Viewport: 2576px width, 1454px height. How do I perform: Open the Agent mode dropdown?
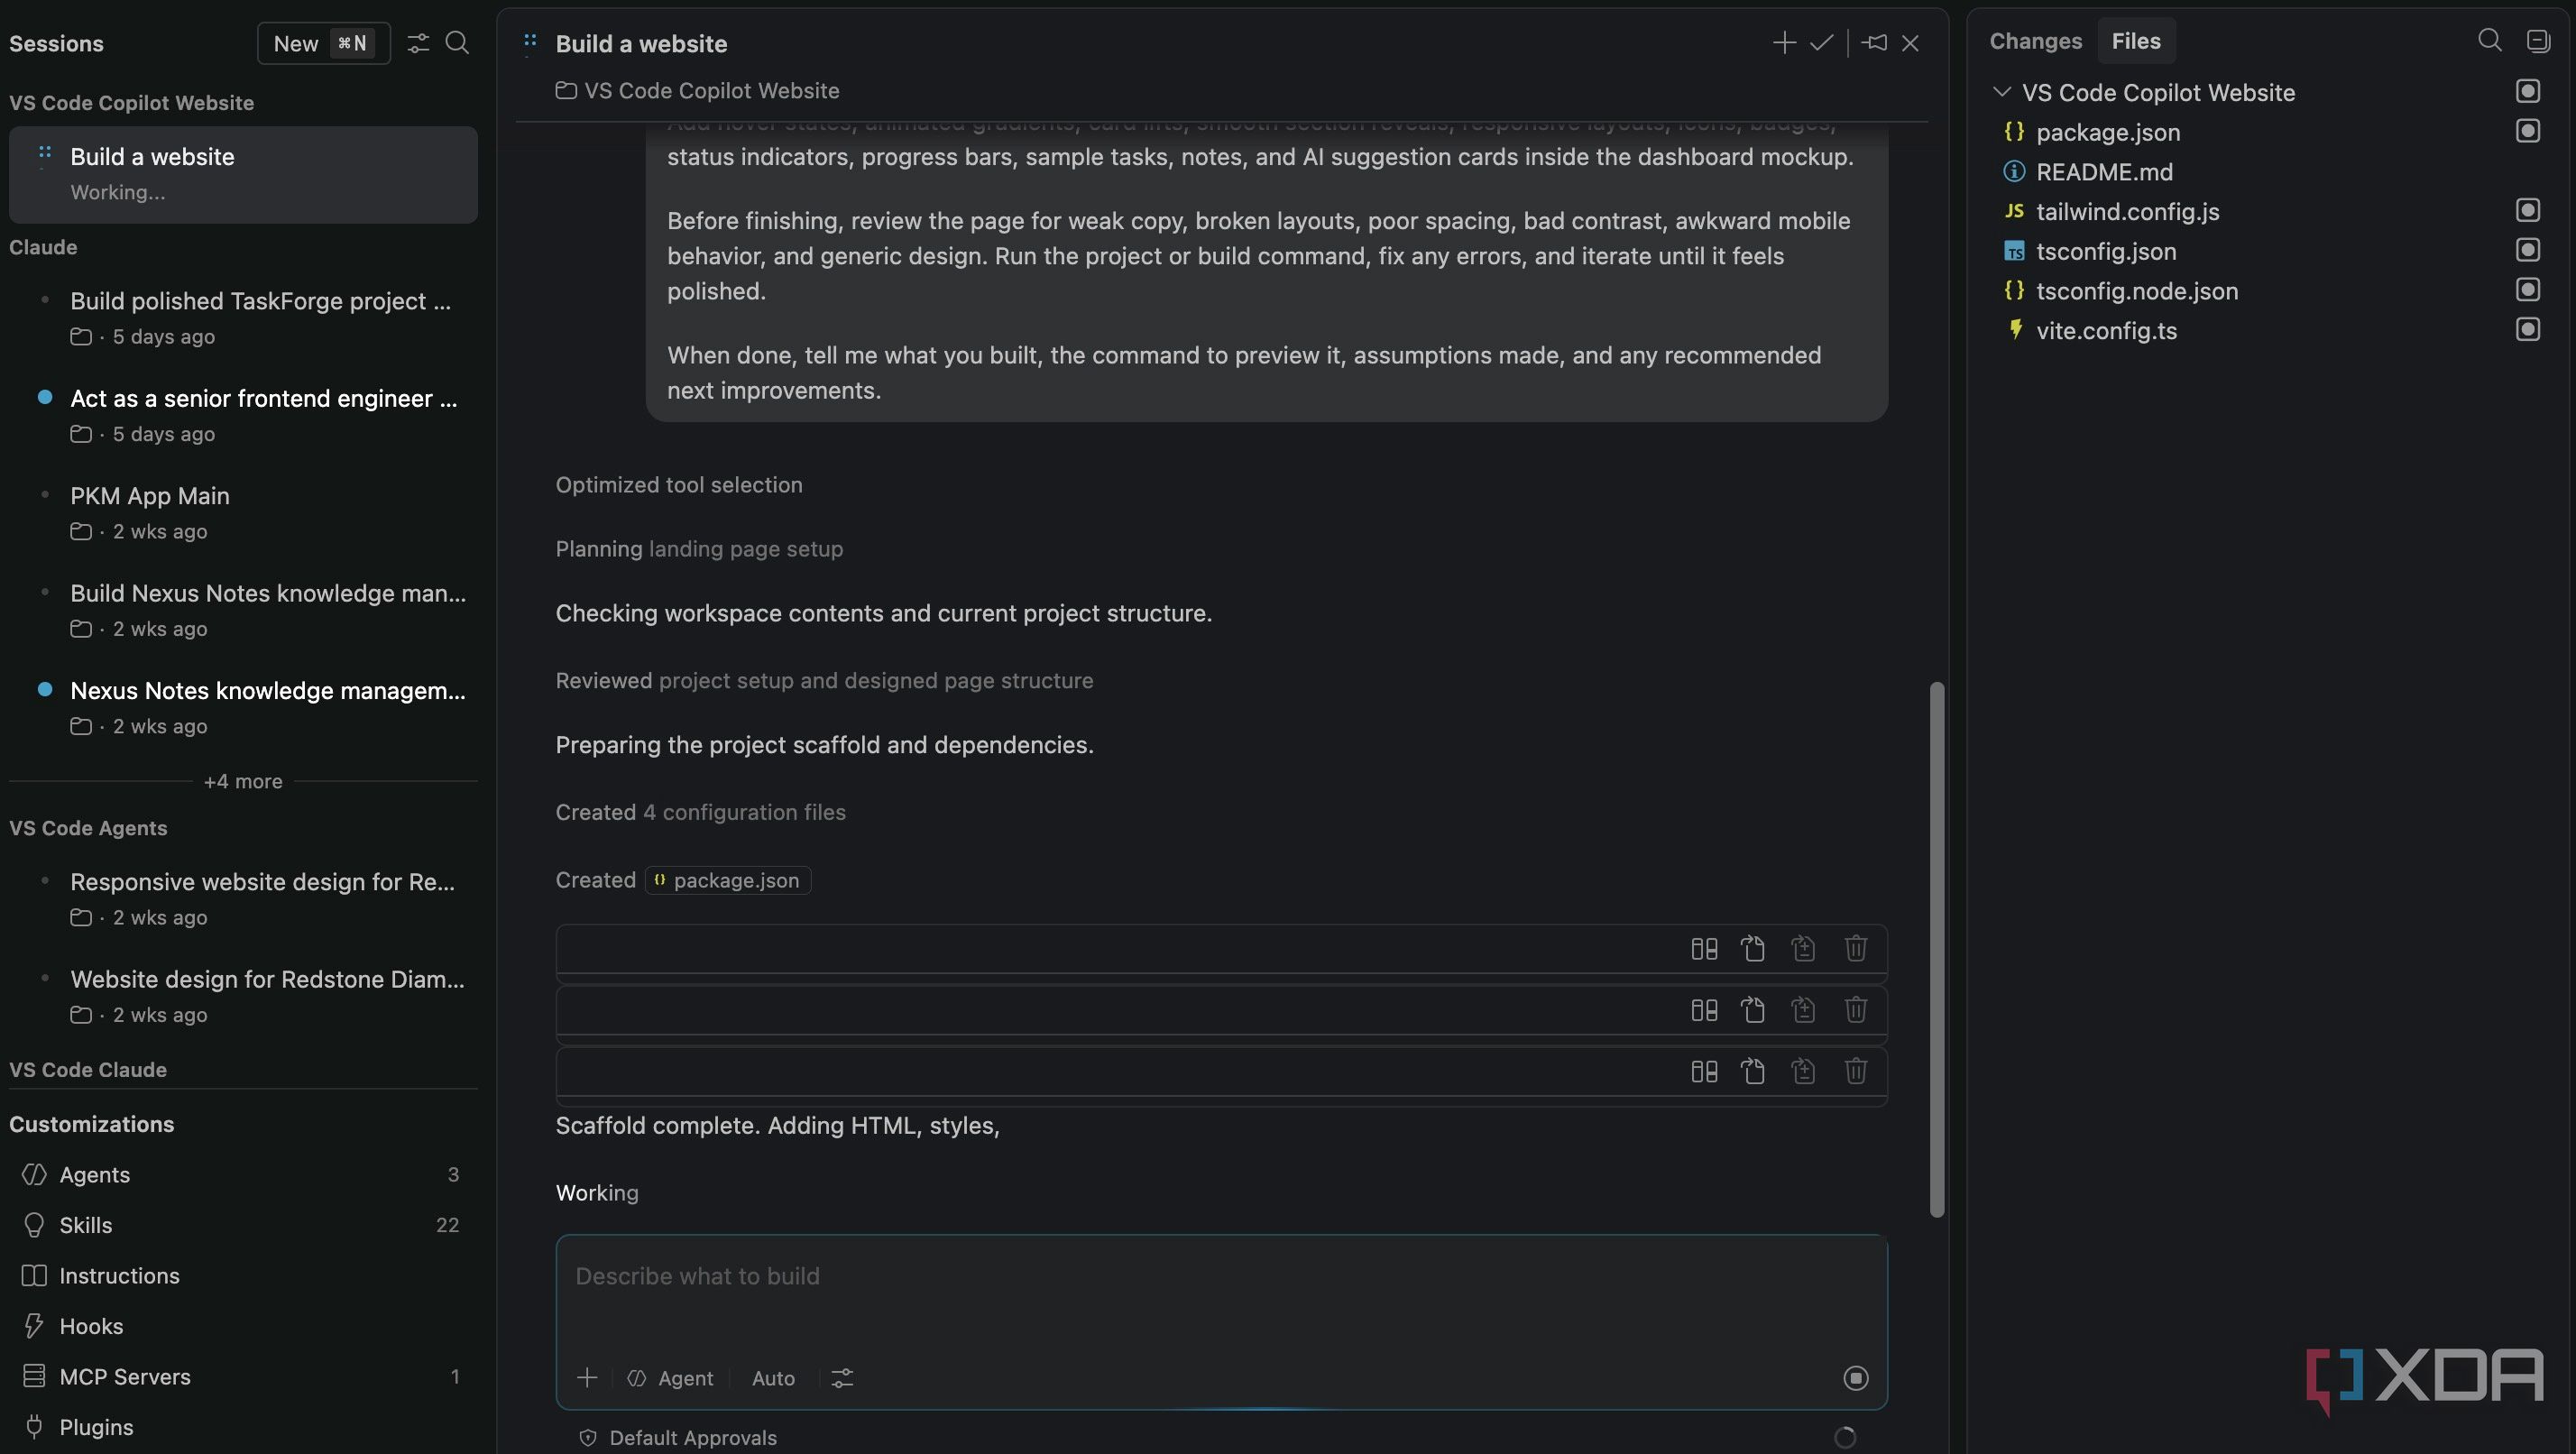671,1378
